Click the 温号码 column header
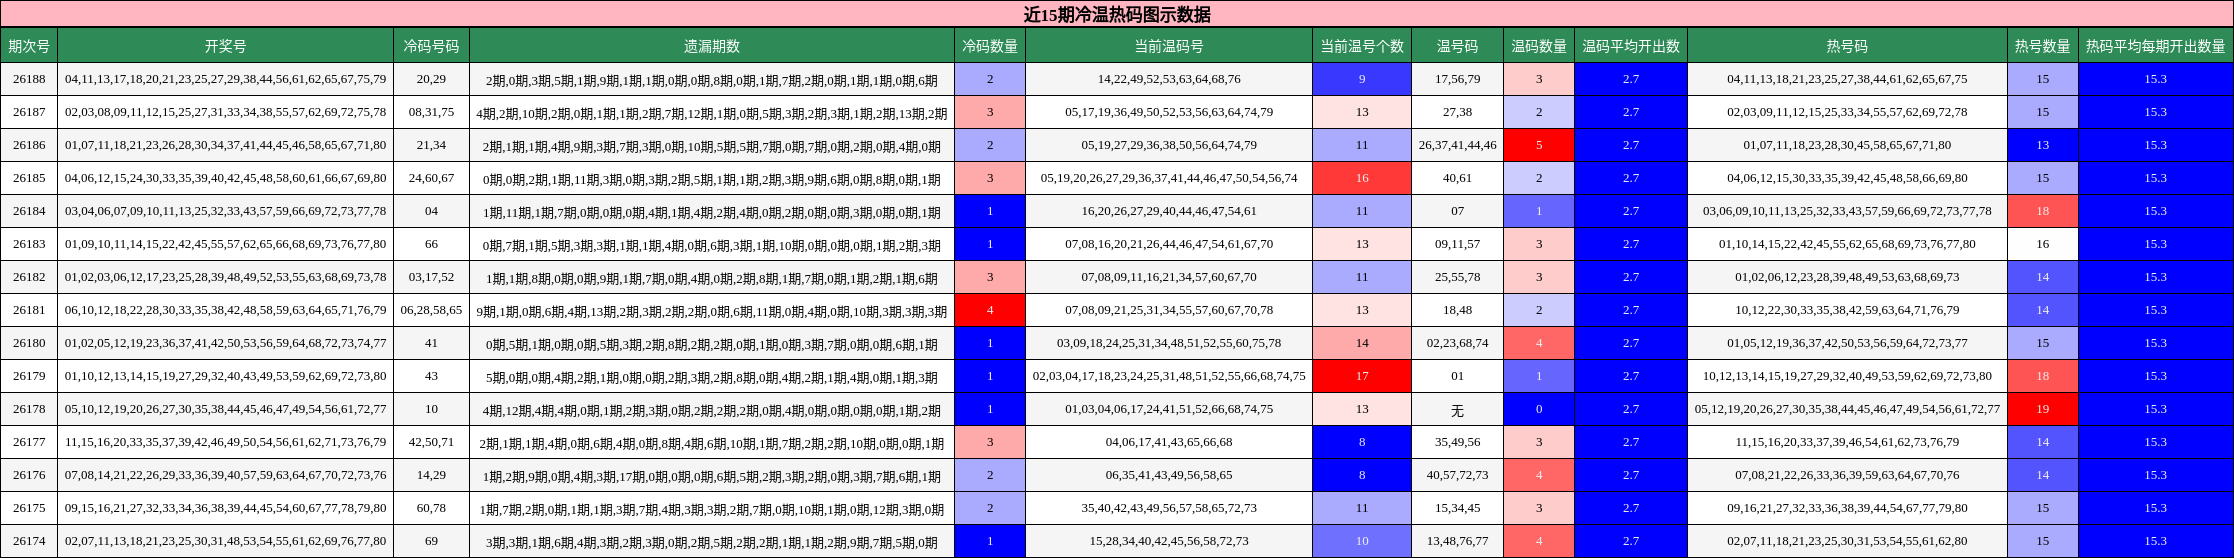The image size is (2234, 558). click(1457, 46)
